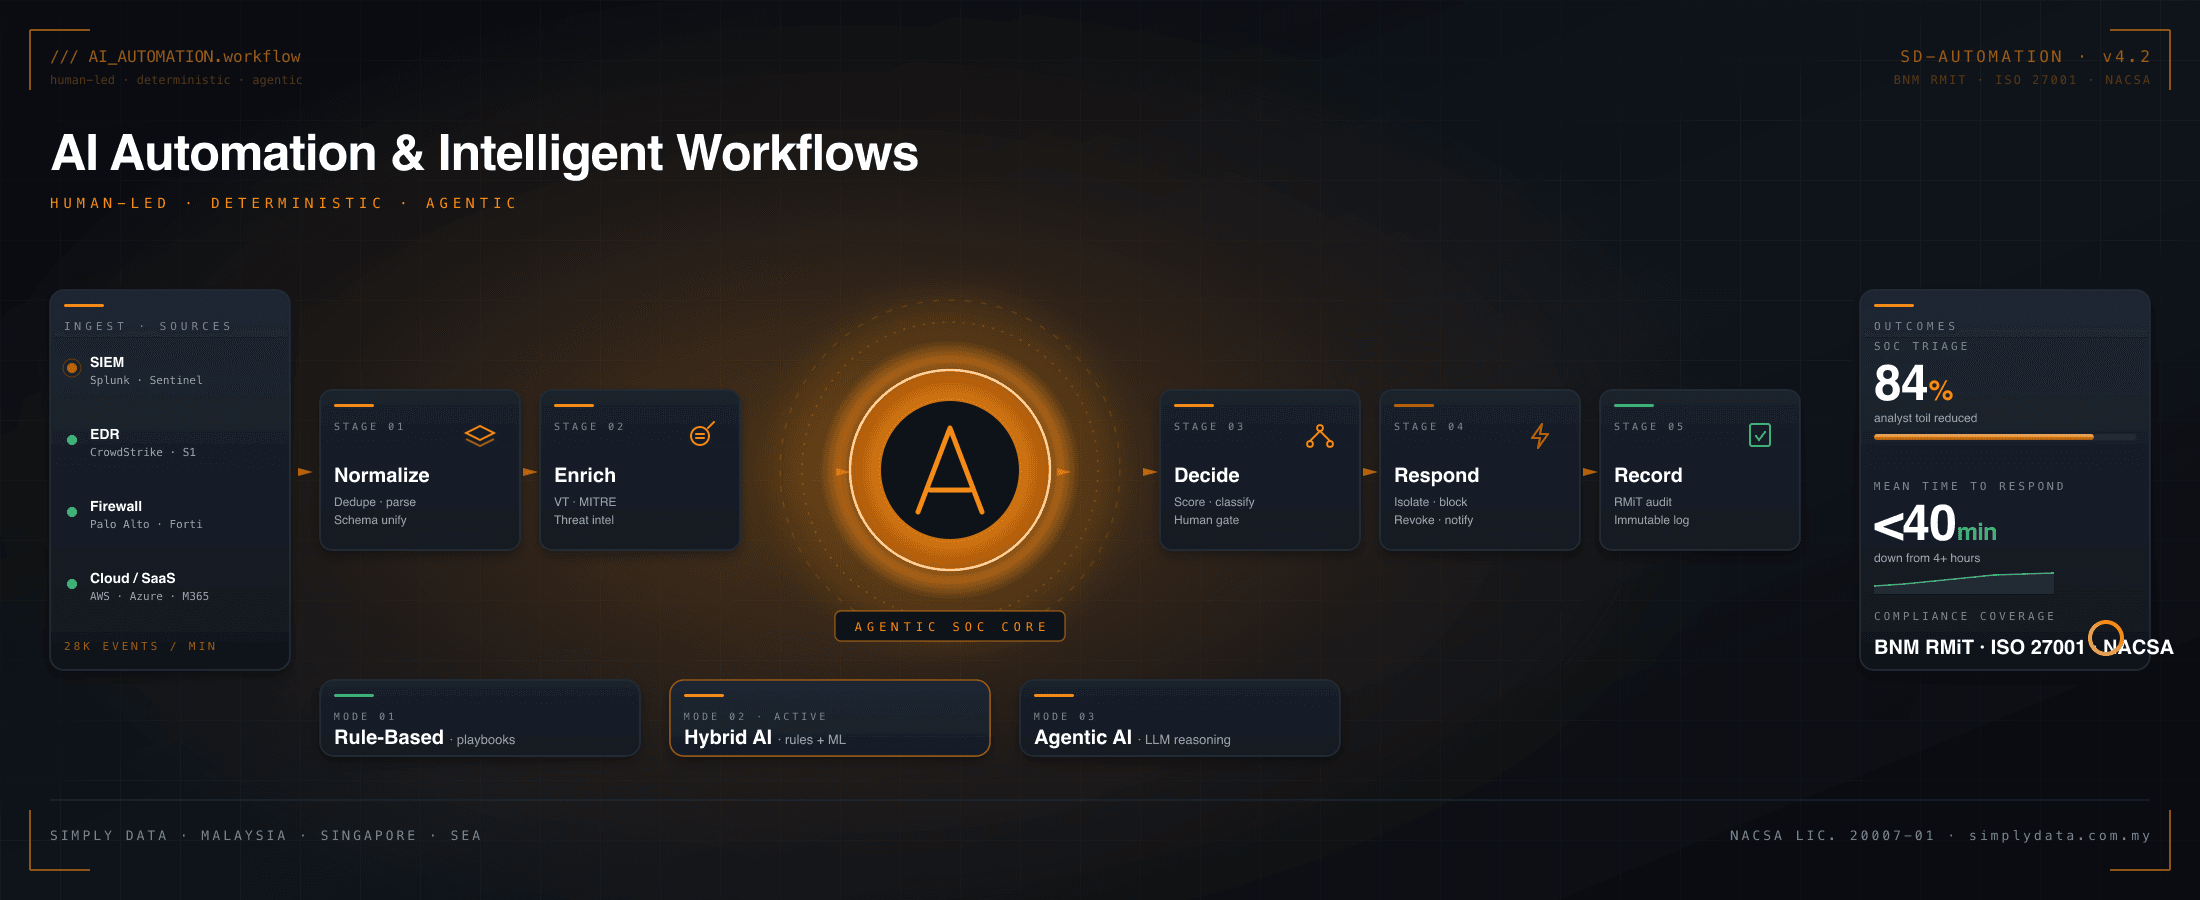
Task: Click 'Human gate' text in Decide
Action: pyautogui.click(x=1206, y=520)
